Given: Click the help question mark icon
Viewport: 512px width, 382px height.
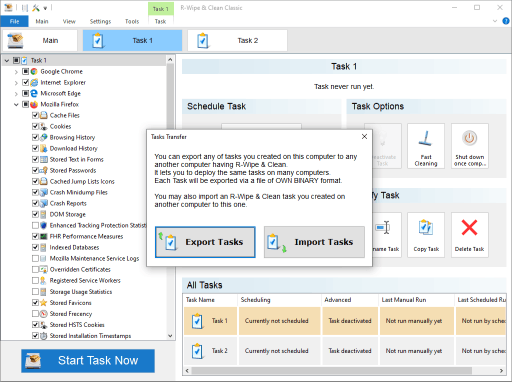Looking at the screenshot, I should coord(506,21).
